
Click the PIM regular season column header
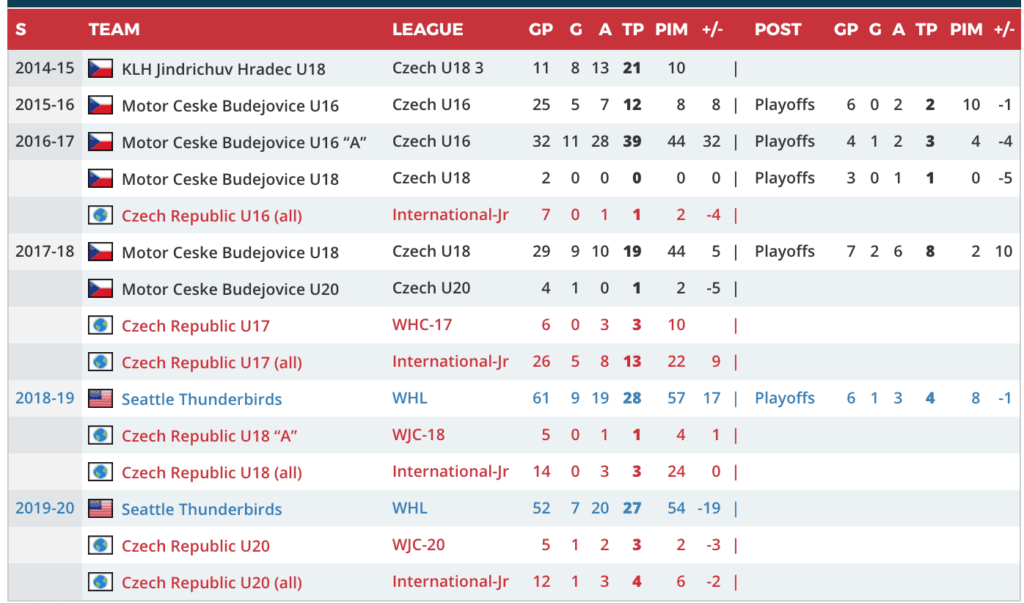tap(671, 30)
